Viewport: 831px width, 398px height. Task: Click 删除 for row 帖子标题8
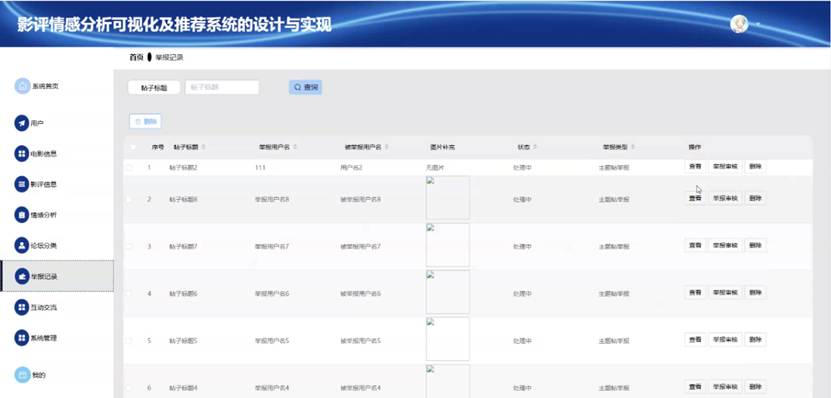(x=755, y=198)
